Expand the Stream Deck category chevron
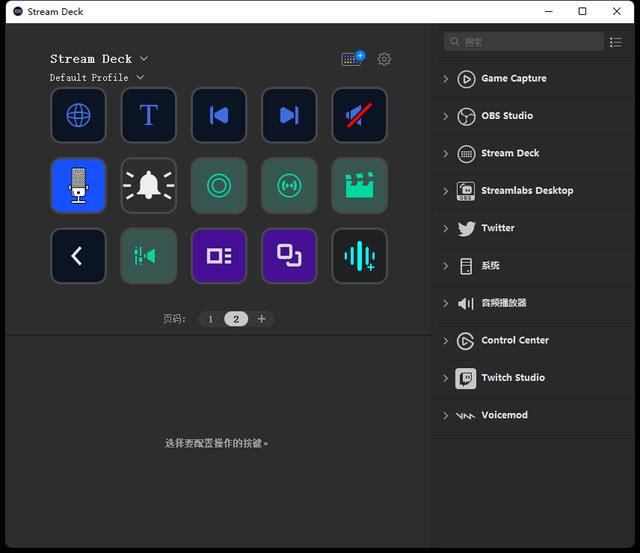The height and width of the screenshot is (553, 640). coord(446,154)
